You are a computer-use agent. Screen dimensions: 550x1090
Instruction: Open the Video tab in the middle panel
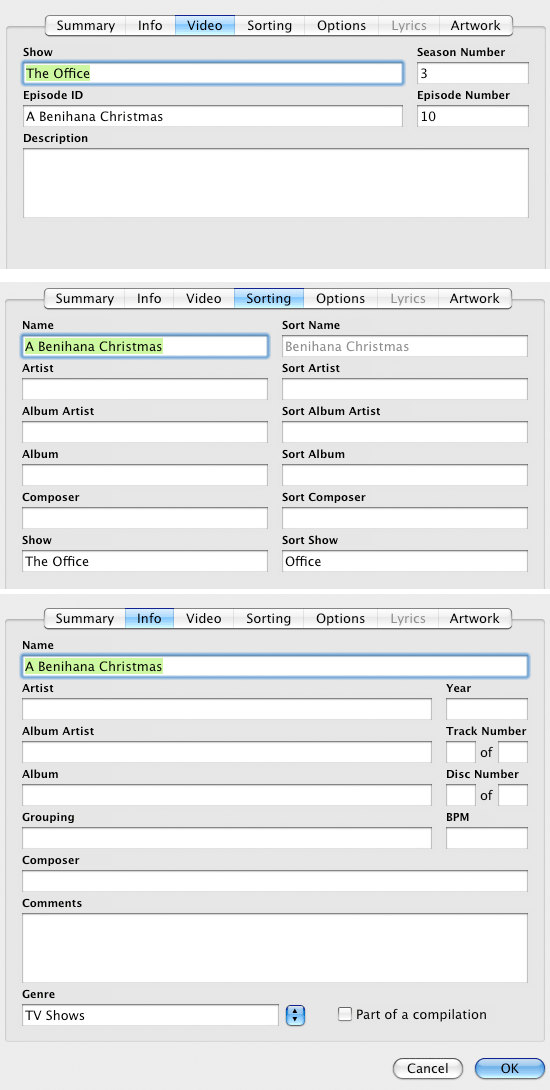pyautogui.click(x=204, y=298)
